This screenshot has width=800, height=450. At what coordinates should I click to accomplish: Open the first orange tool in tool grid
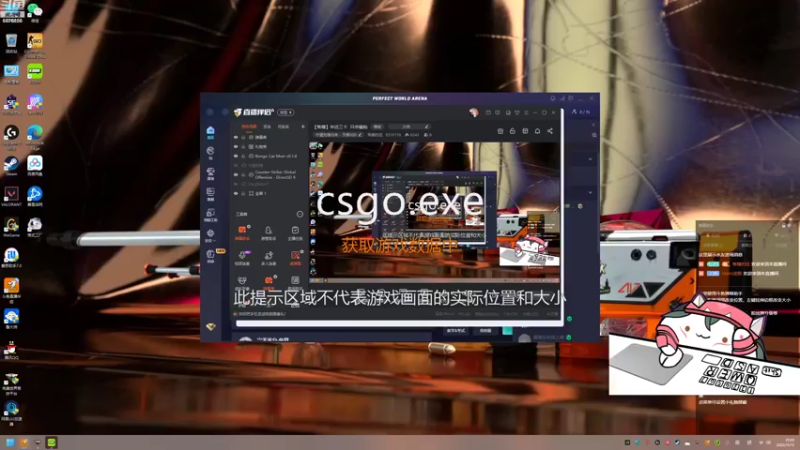tap(242, 233)
